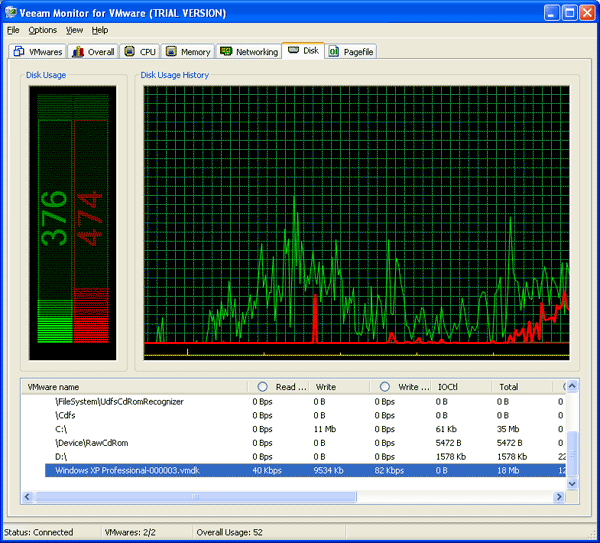Select Windows XP Professional-000003.vmdk row
The width and height of the screenshot is (600, 543).
(x=305, y=471)
